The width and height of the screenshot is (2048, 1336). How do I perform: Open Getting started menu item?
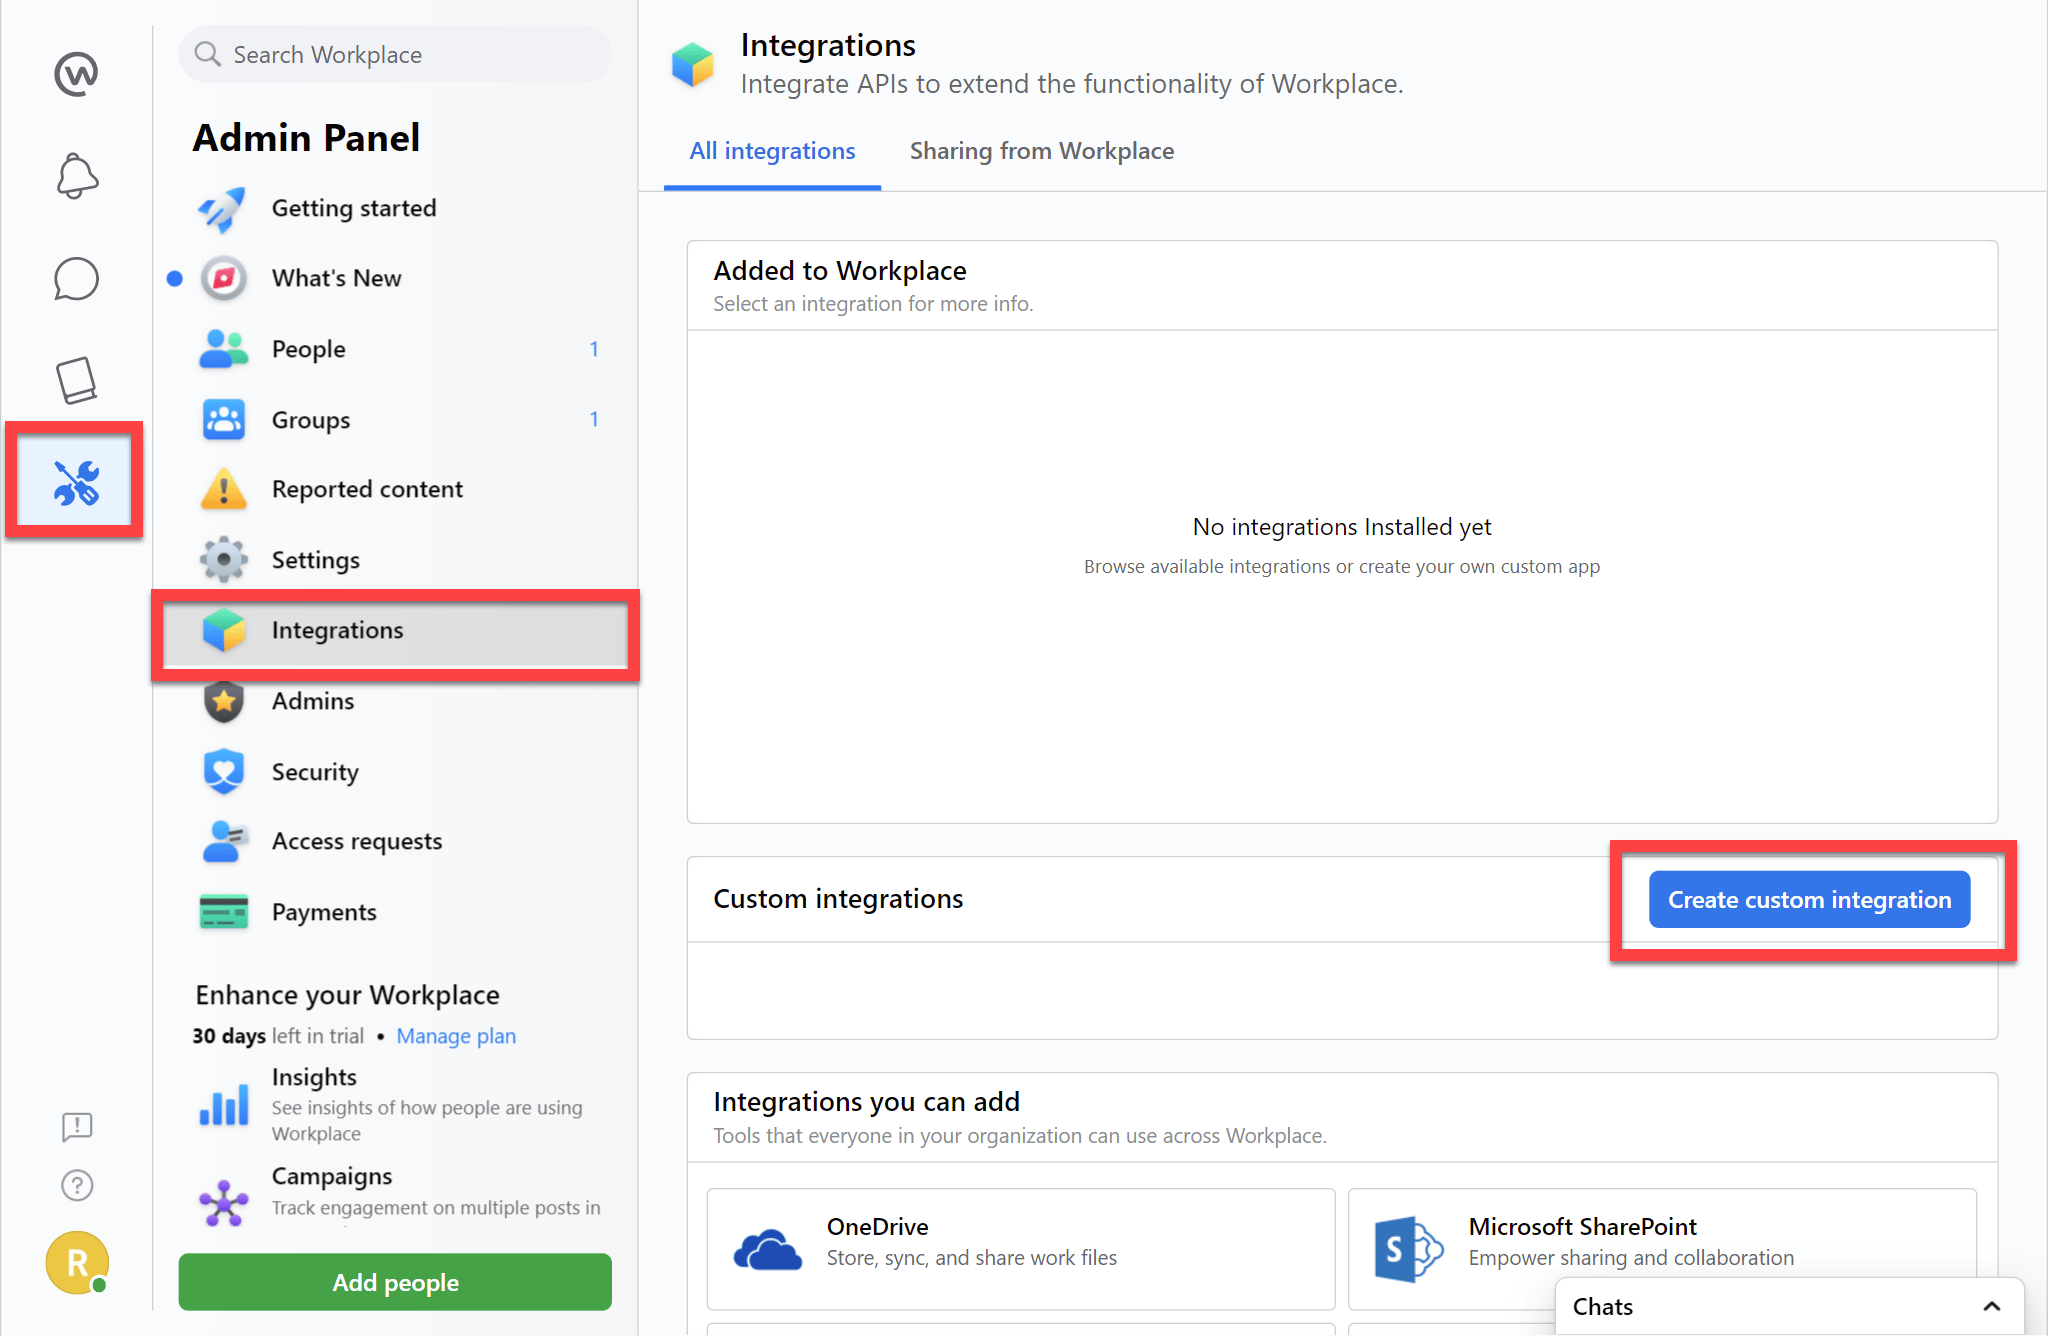[x=396, y=208]
